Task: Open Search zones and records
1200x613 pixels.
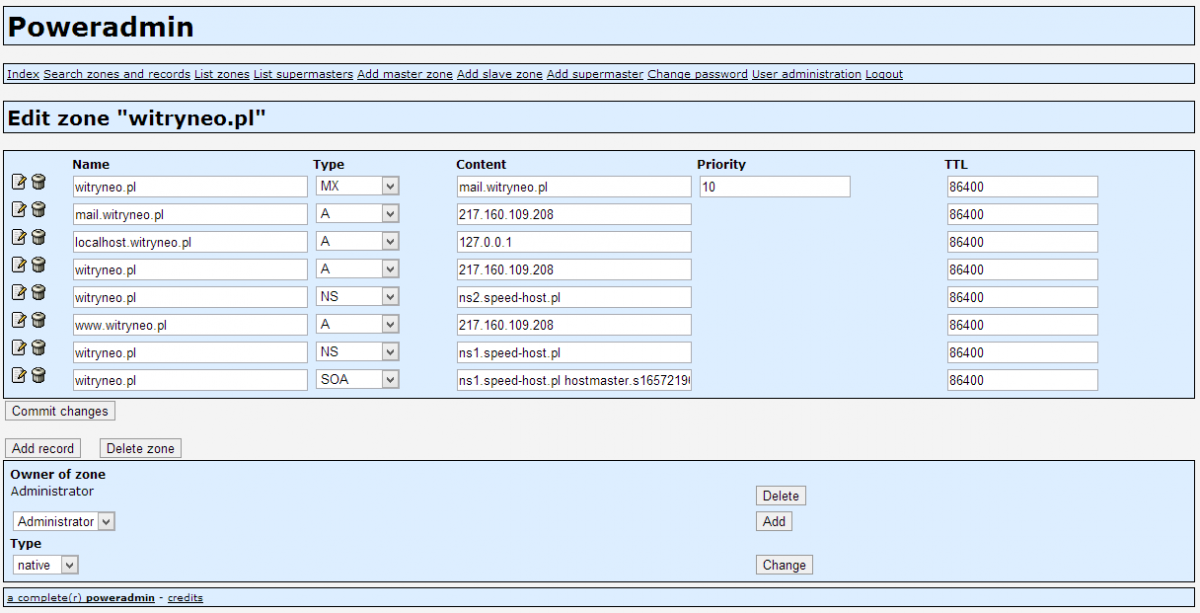Action: [x=117, y=74]
